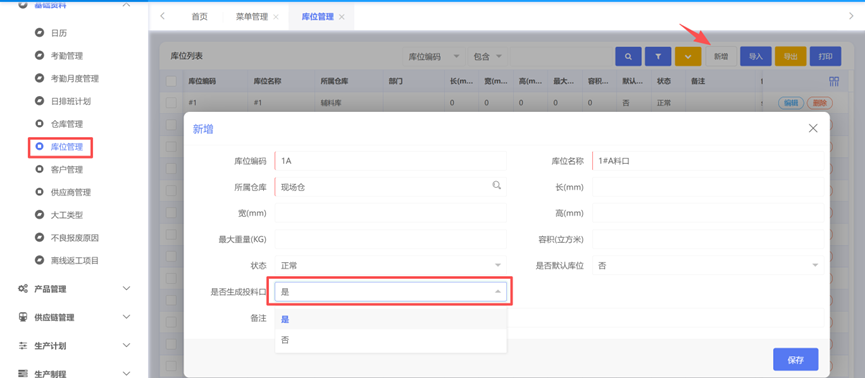Click the 不良报废原因 sidebar icon

pos(39,237)
